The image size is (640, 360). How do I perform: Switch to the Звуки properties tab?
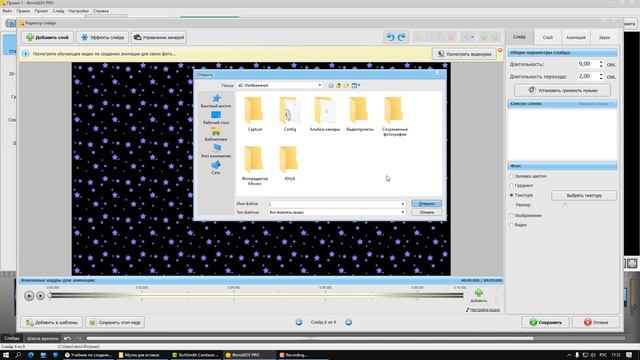[x=604, y=38]
